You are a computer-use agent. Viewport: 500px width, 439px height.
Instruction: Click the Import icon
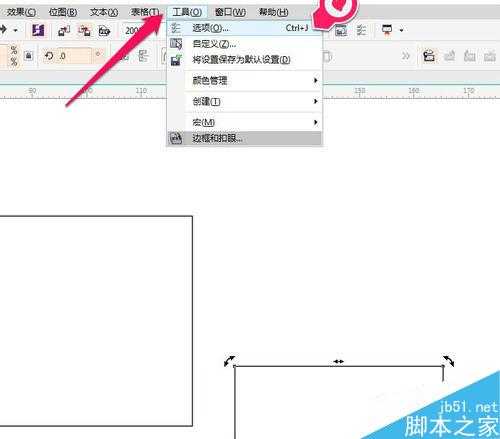click(x=64, y=31)
